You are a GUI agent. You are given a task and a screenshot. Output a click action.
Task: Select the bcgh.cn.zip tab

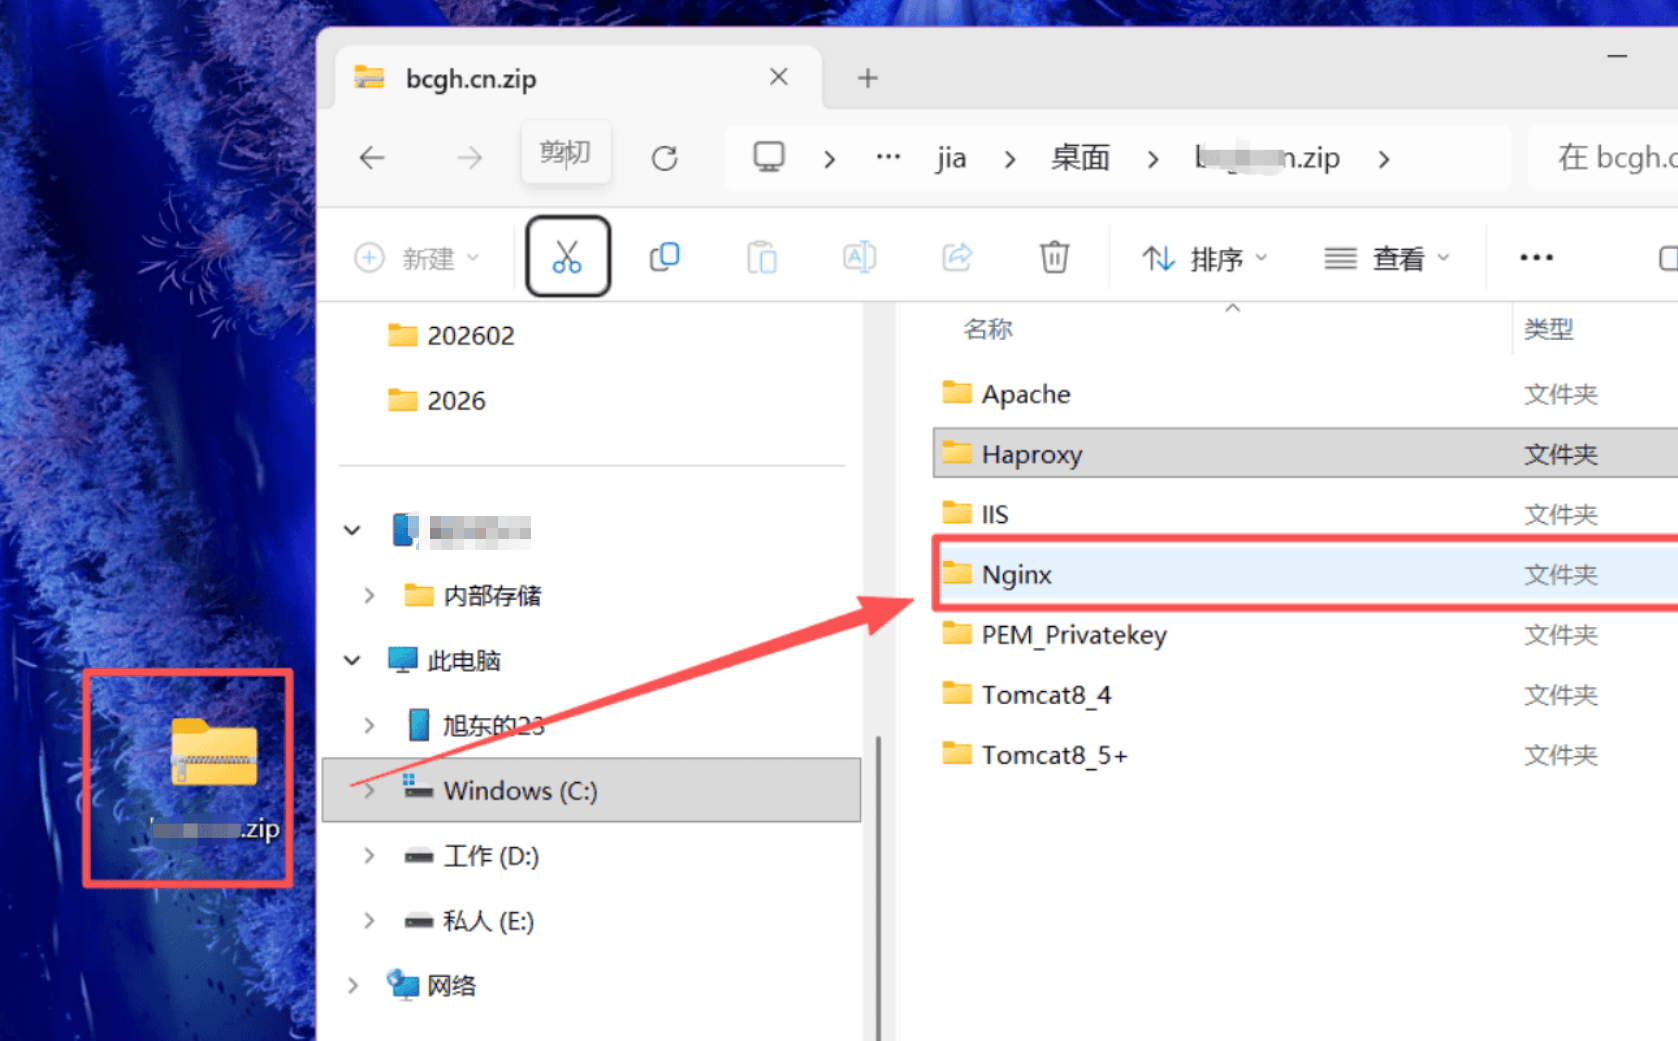click(471, 79)
